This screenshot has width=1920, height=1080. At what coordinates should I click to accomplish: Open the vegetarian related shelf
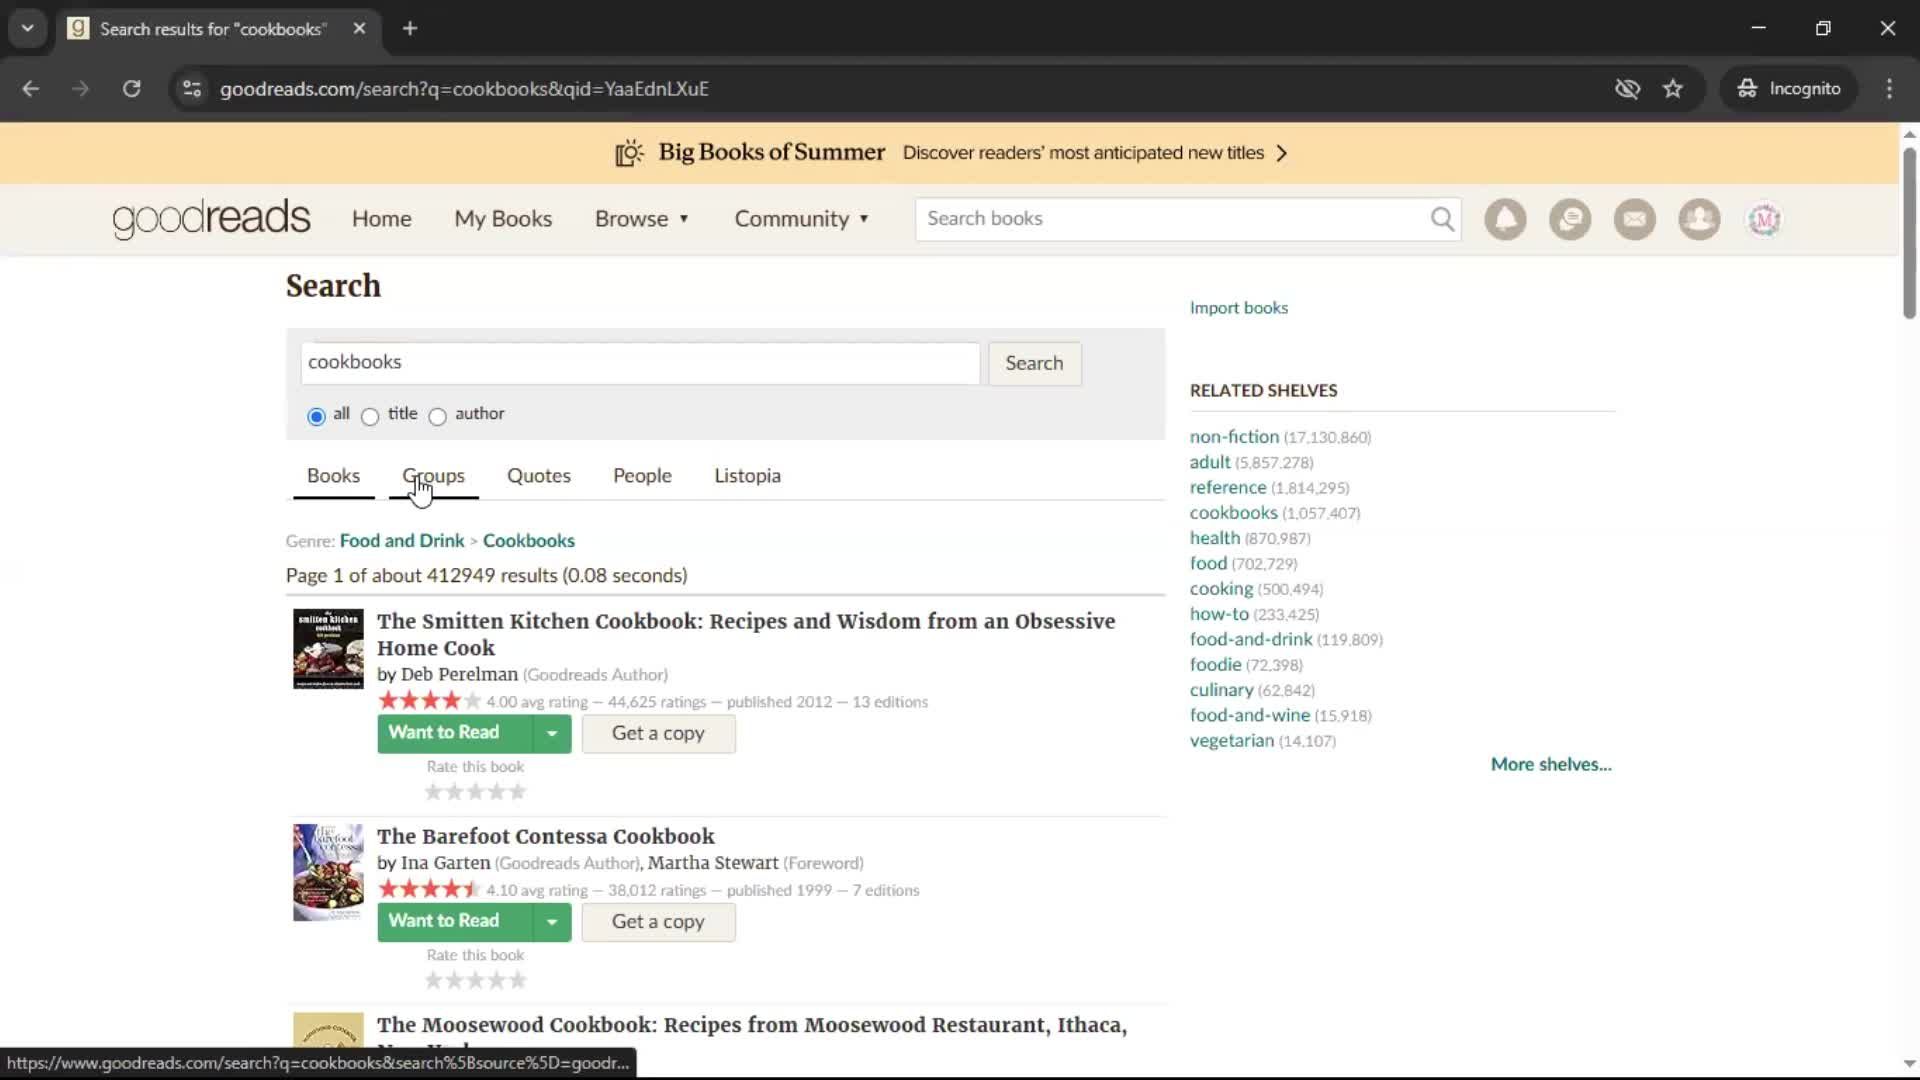pyautogui.click(x=1231, y=741)
